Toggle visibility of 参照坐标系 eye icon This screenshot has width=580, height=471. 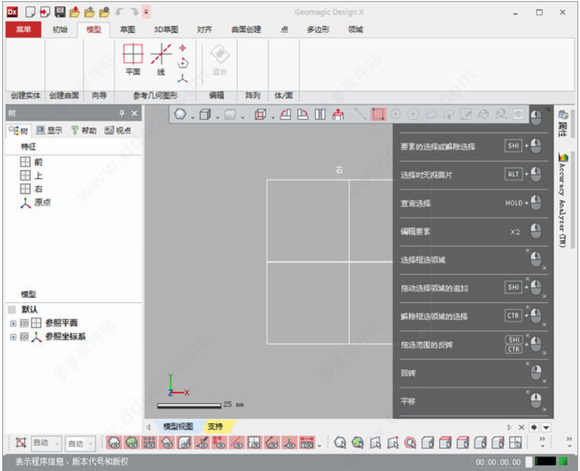(24, 337)
